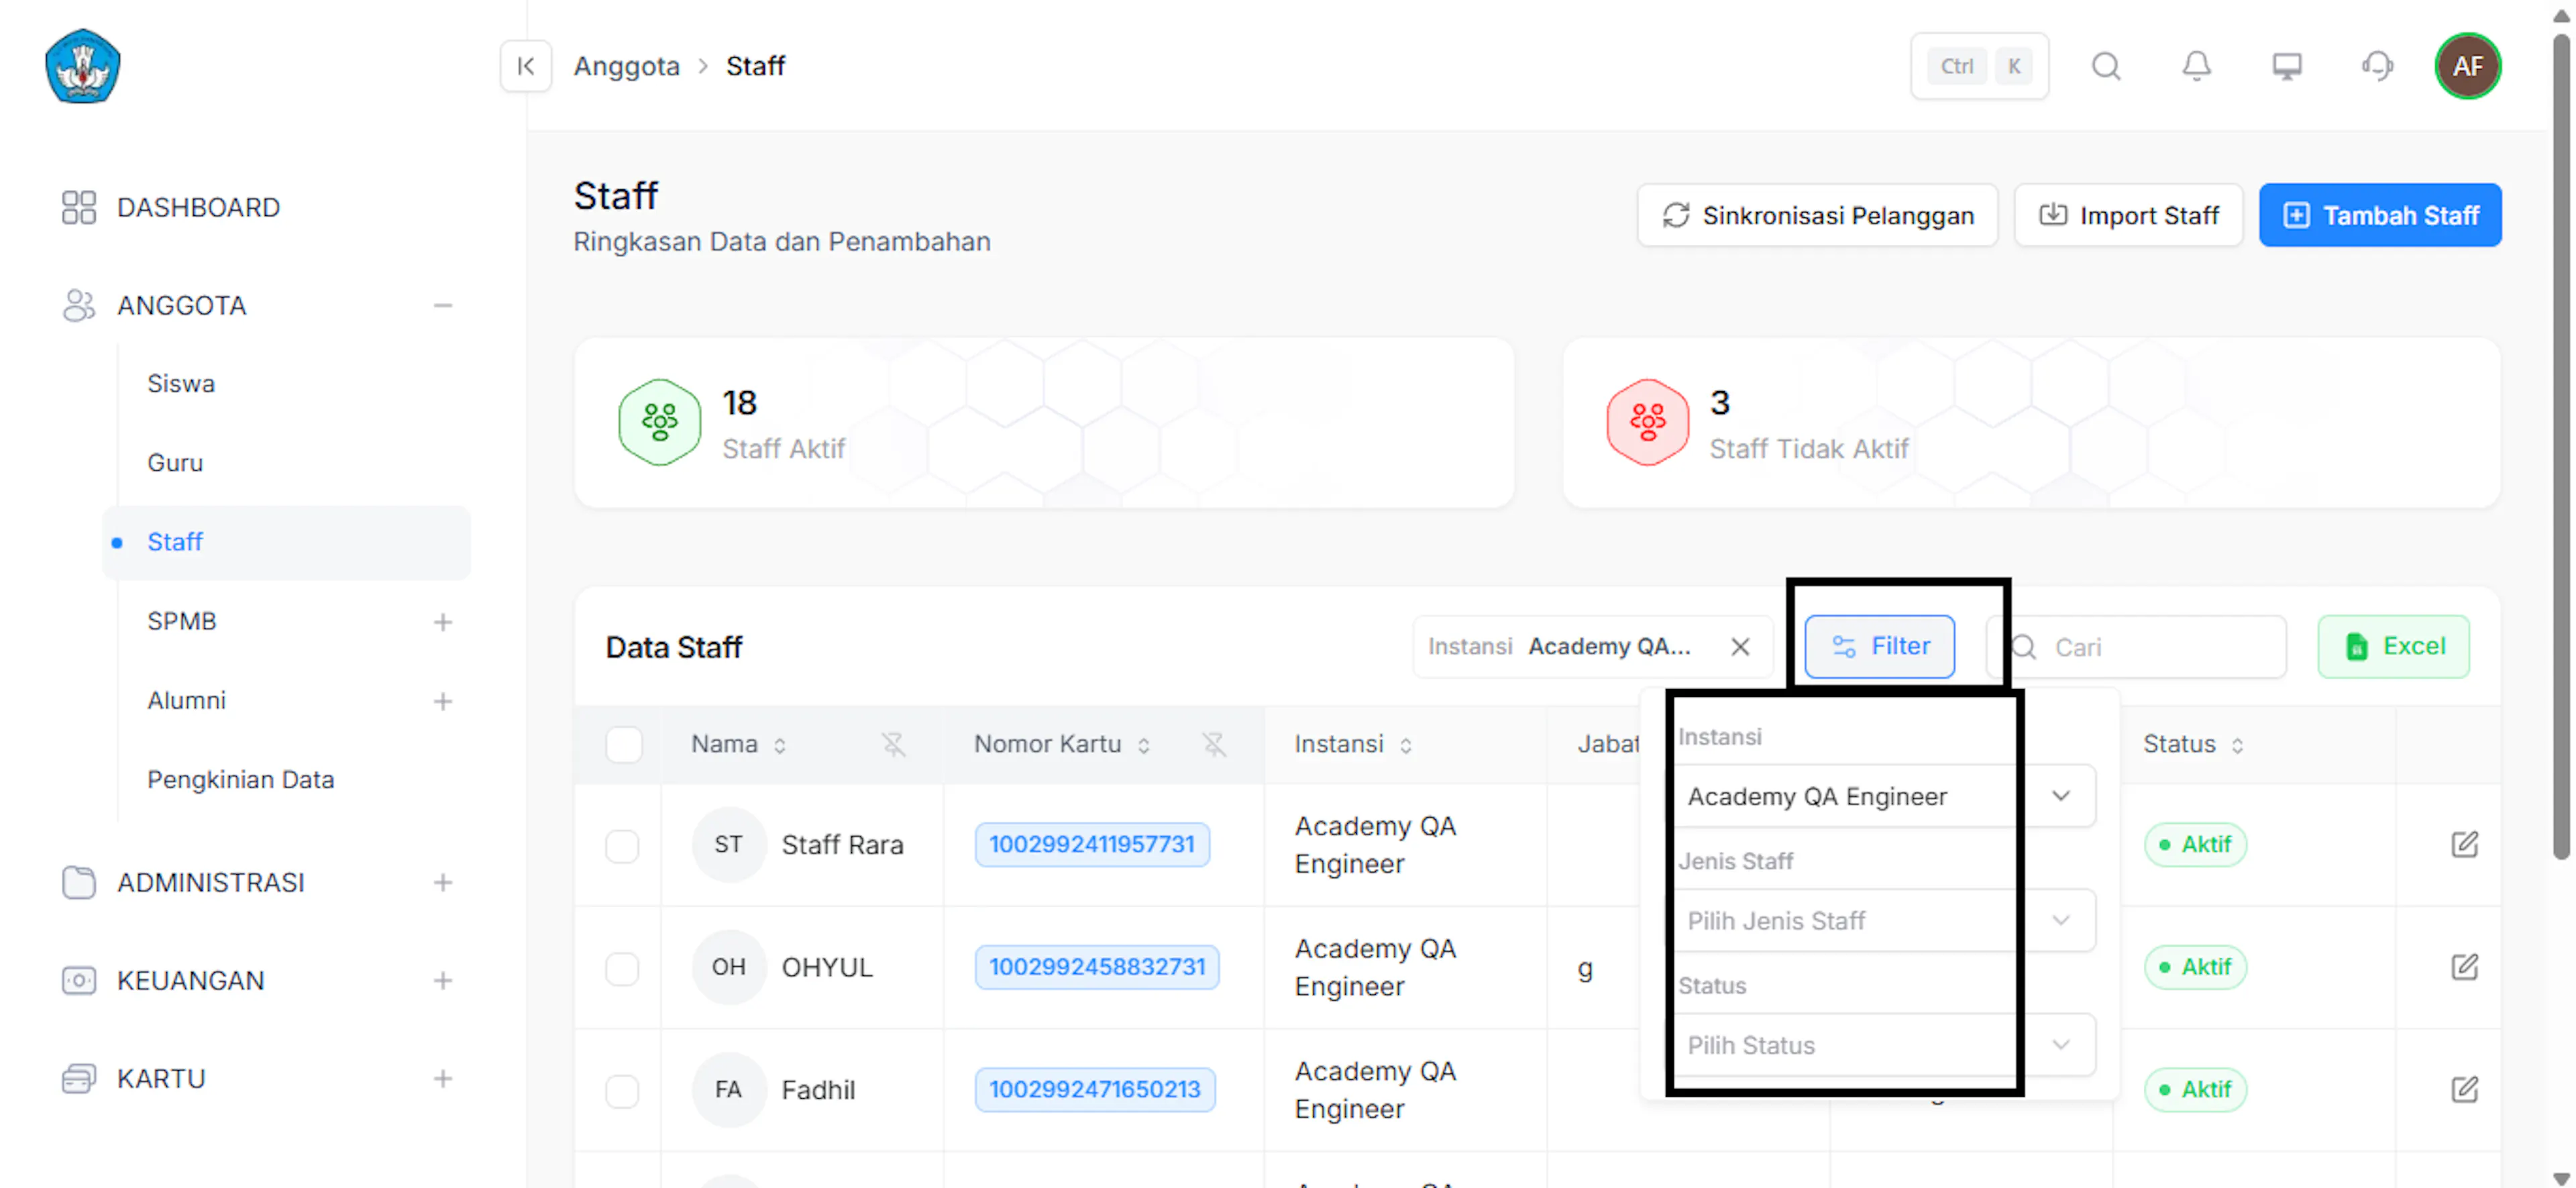Click the Anggota people icon
This screenshot has width=2576, height=1188.
click(x=78, y=305)
